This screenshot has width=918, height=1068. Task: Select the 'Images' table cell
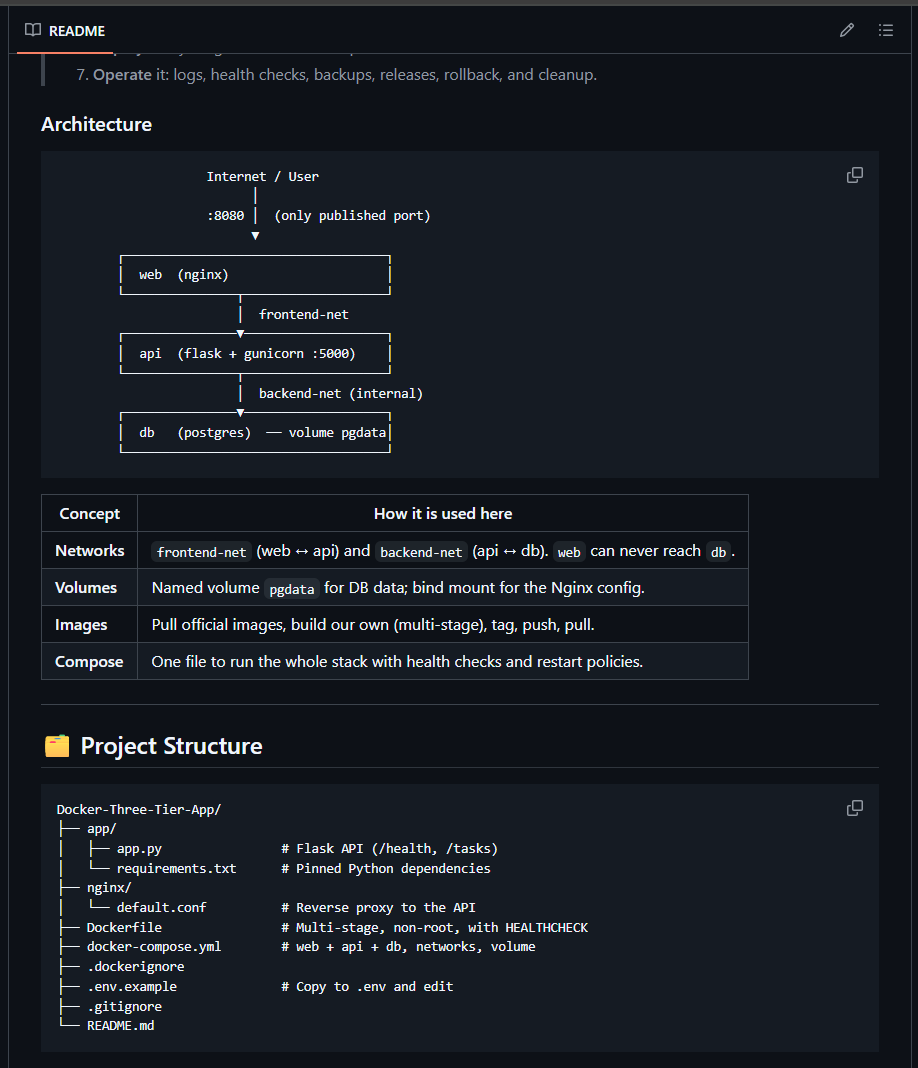[x=89, y=625]
